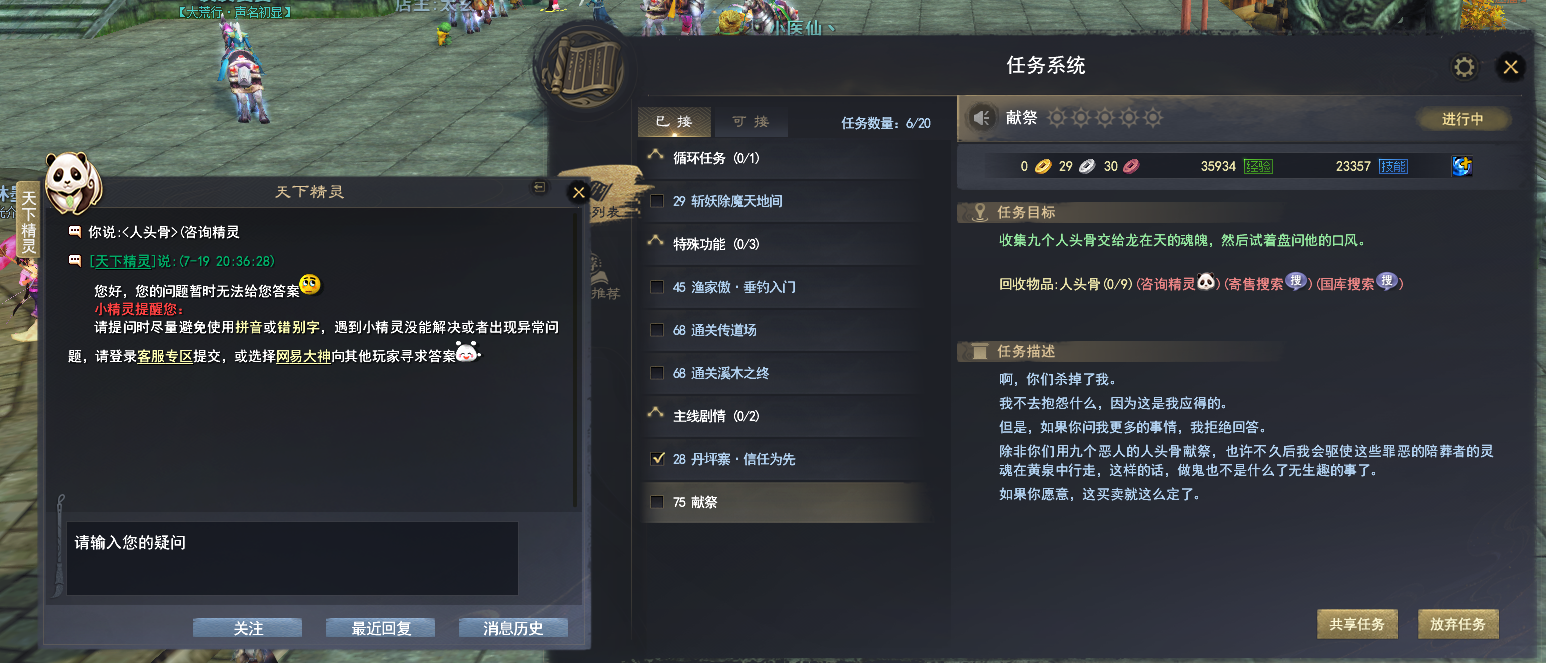Click the 搜 bubble after 寄售搜索
Viewport: 1546px width, 663px height.
[1297, 283]
